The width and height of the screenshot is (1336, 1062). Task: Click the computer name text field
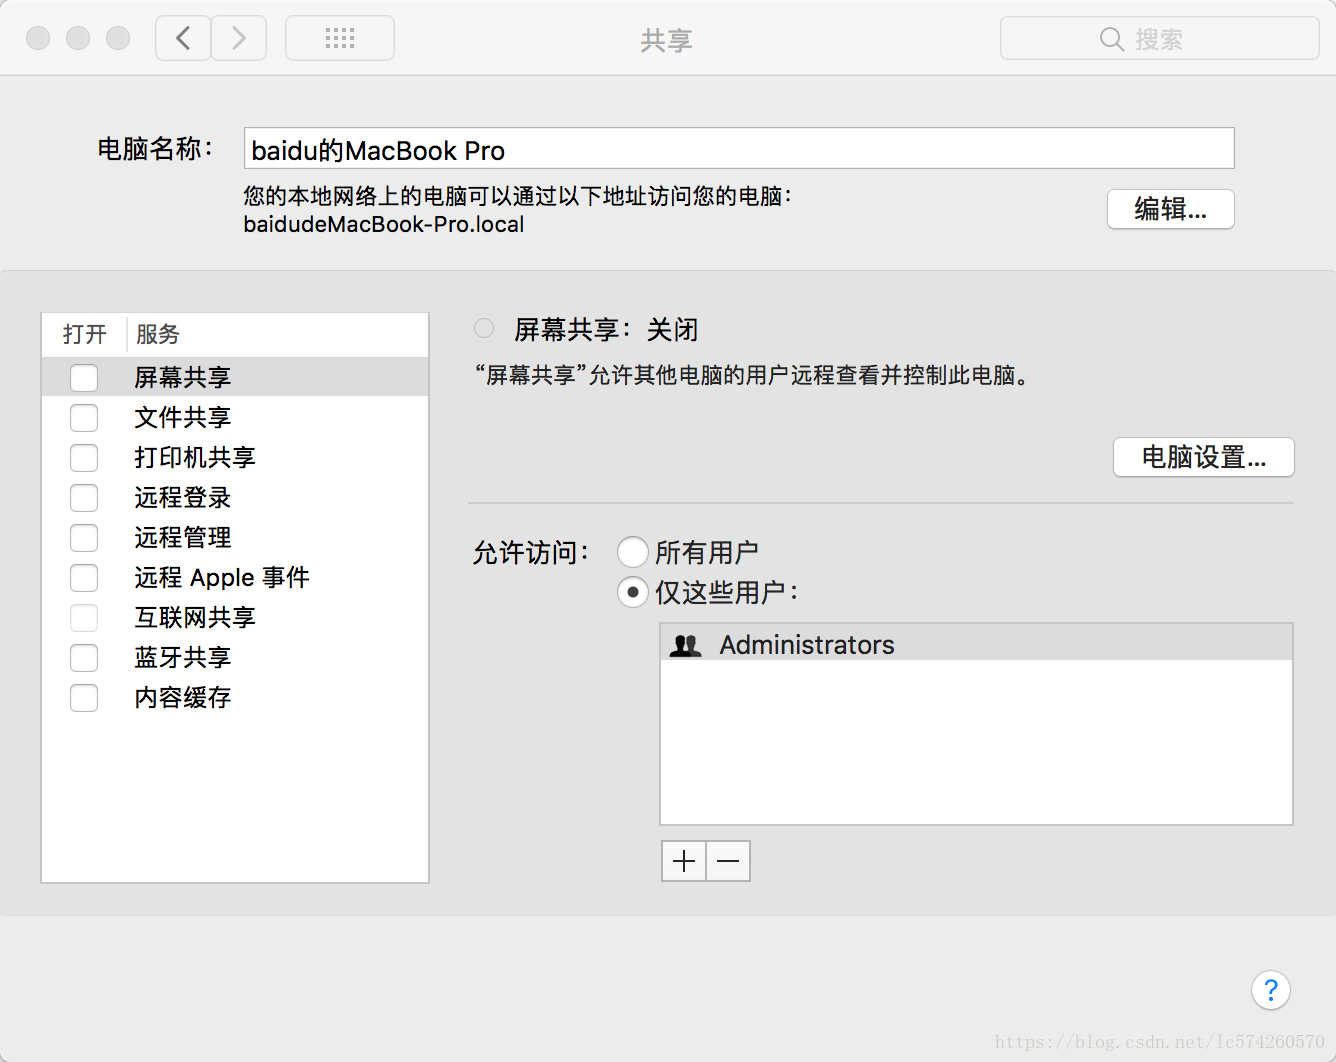tap(739, 148)
